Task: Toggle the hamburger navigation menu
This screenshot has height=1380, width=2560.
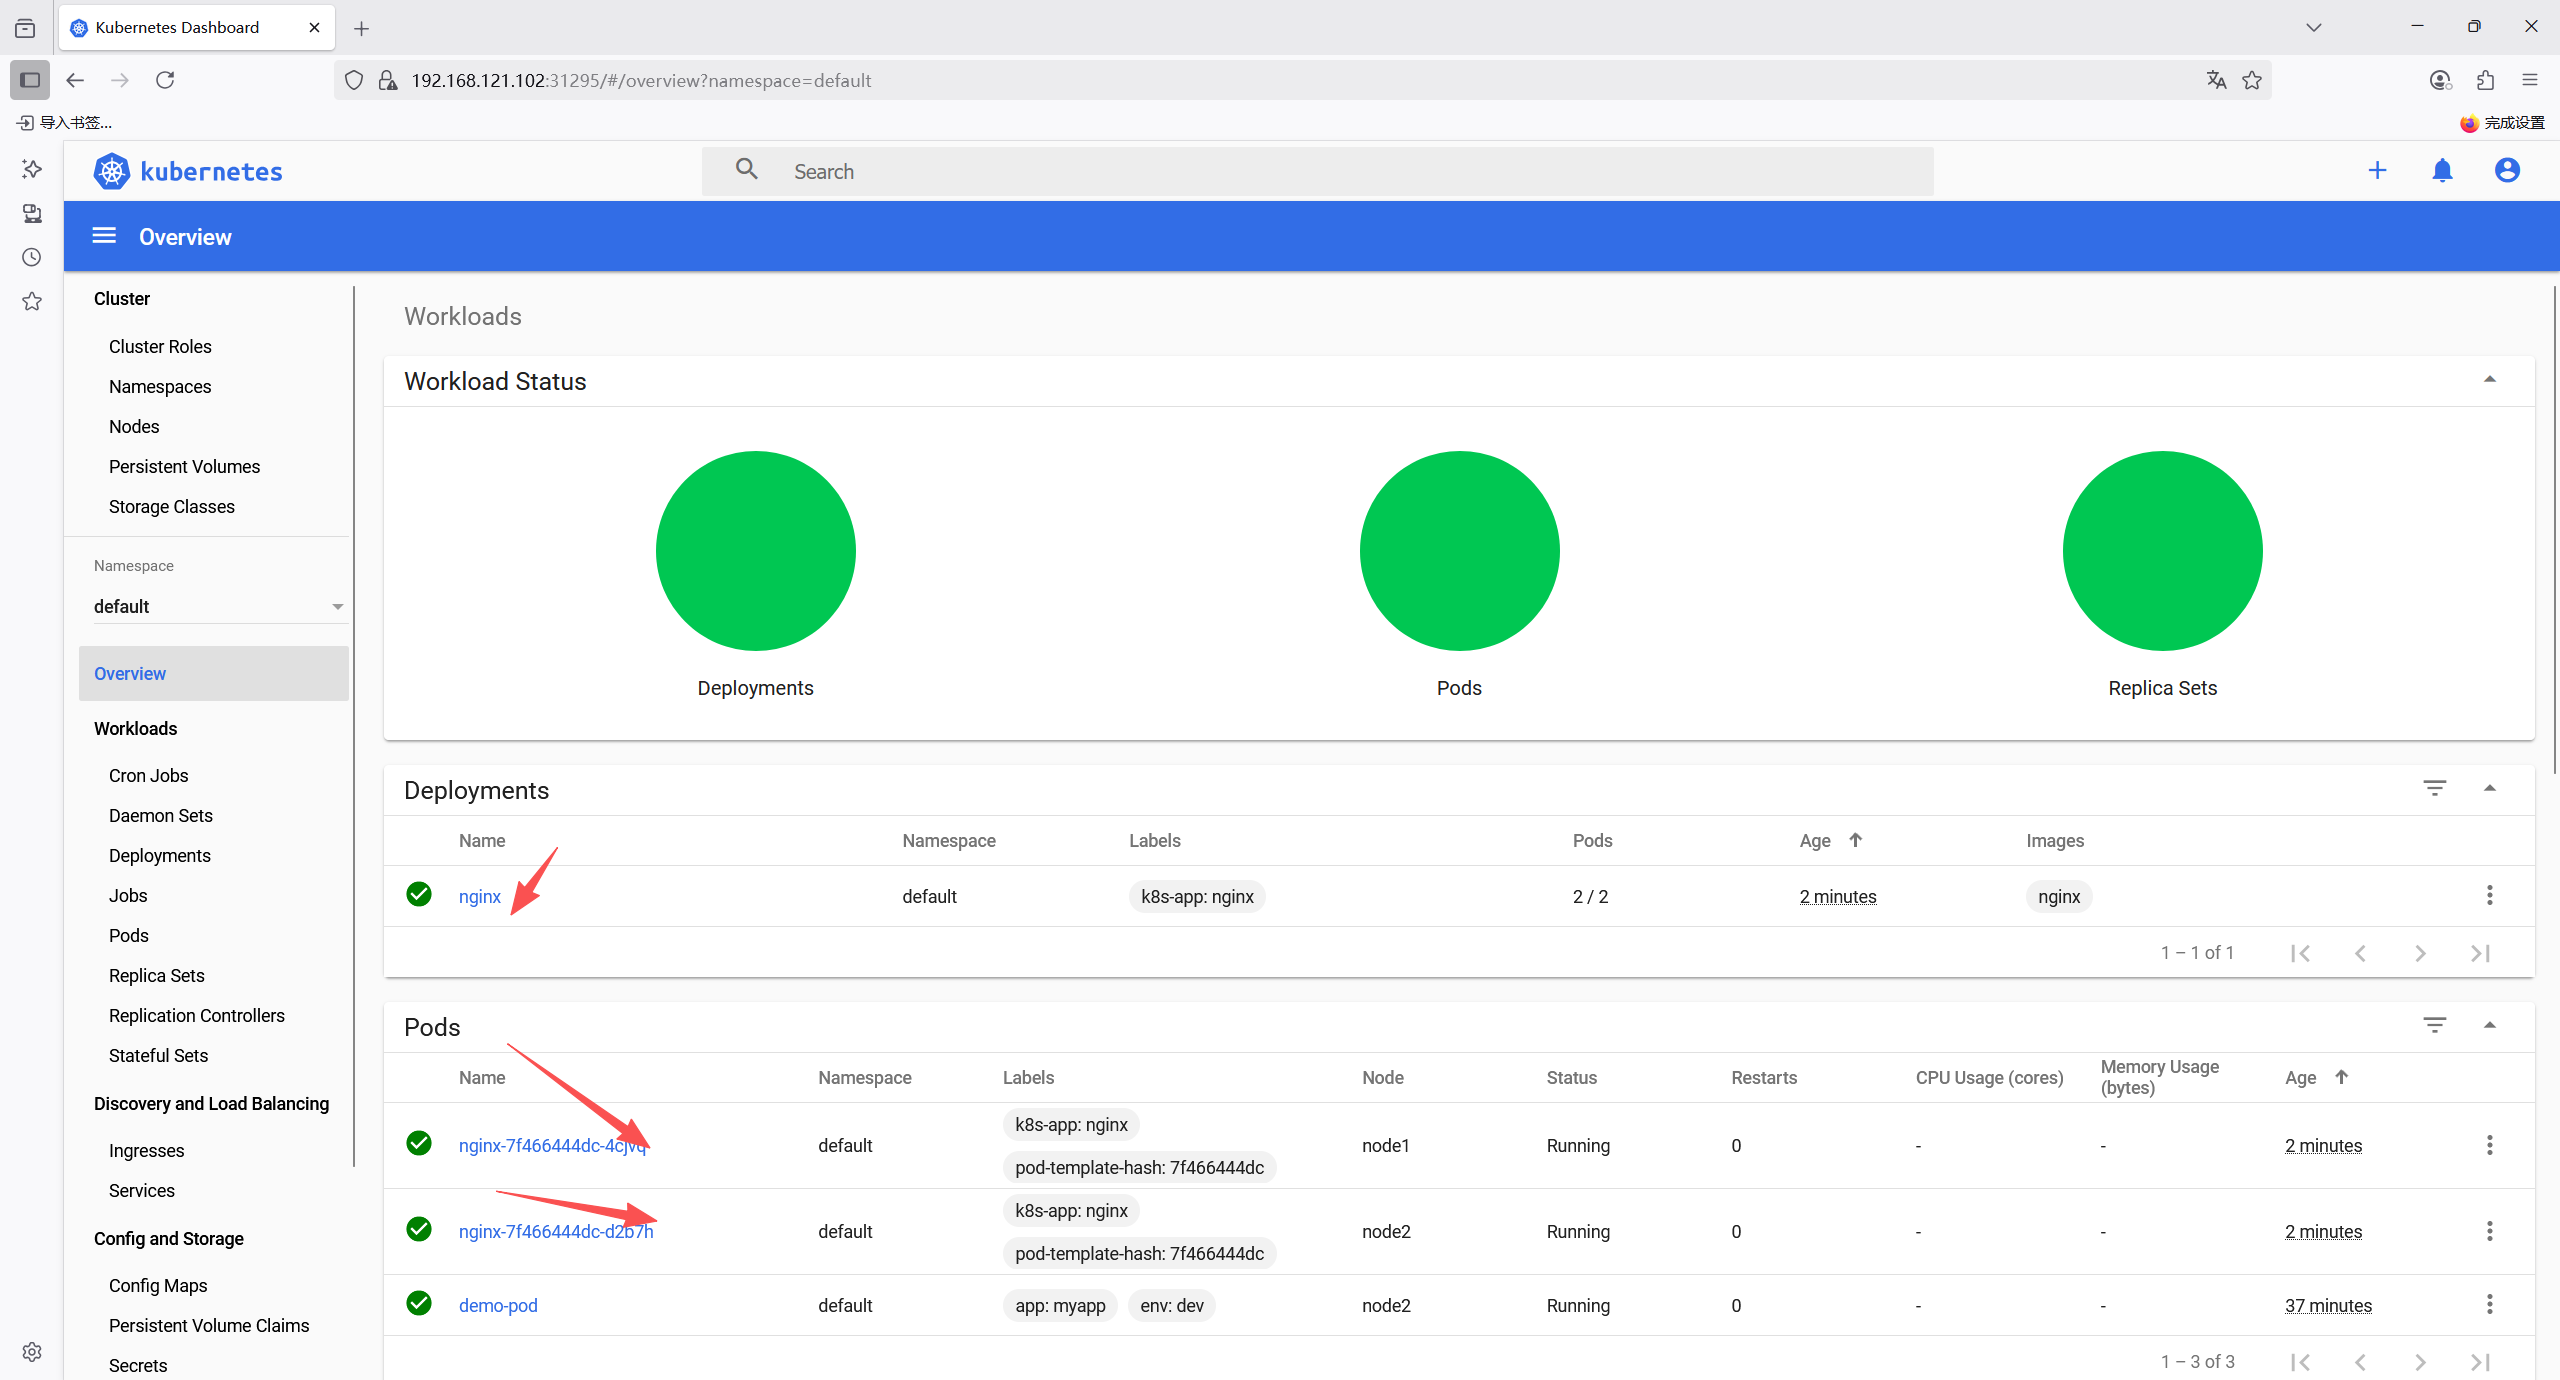Action: (x=104, y=236)
